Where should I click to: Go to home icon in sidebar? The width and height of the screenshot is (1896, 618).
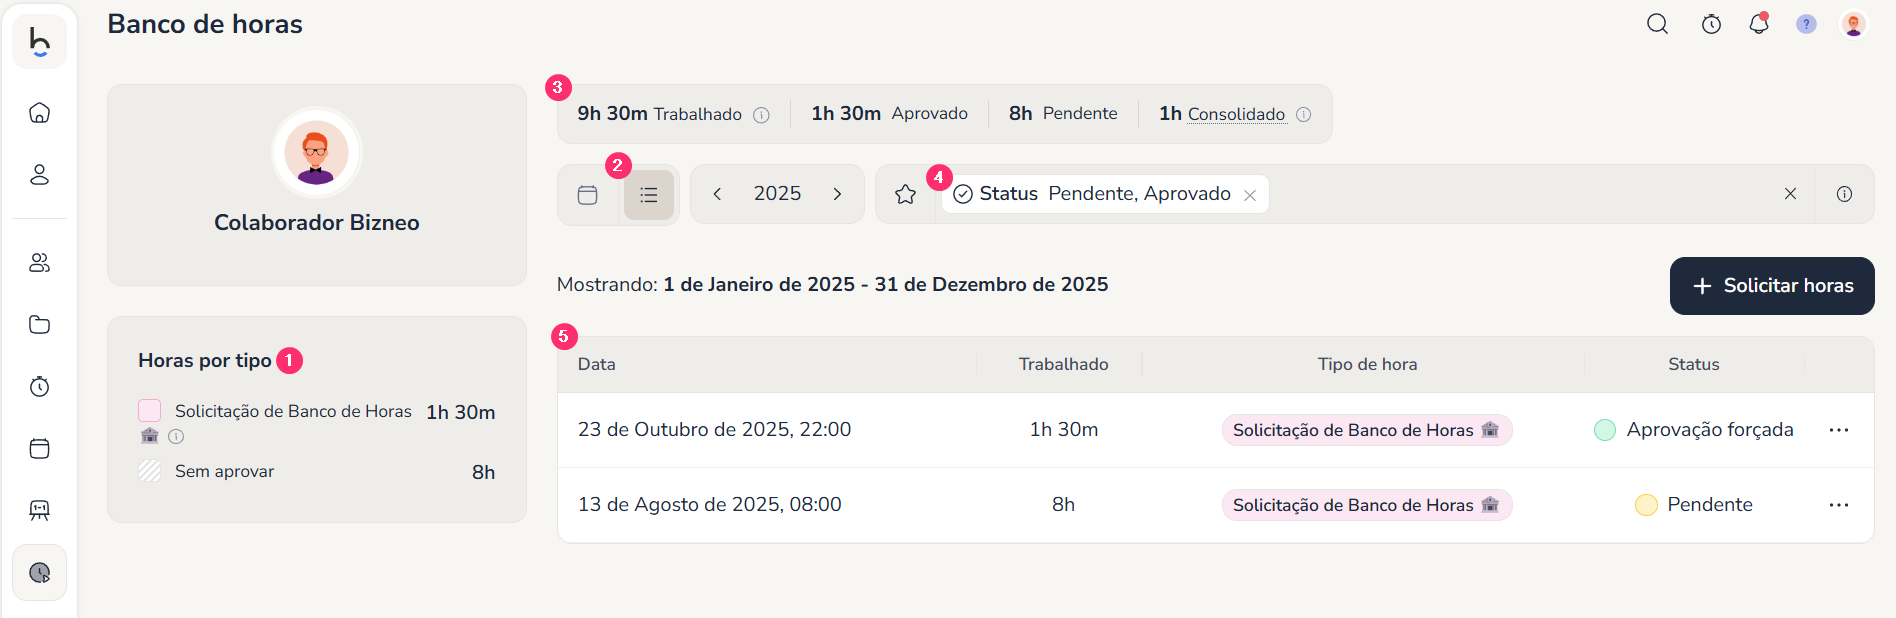point(40,112)
